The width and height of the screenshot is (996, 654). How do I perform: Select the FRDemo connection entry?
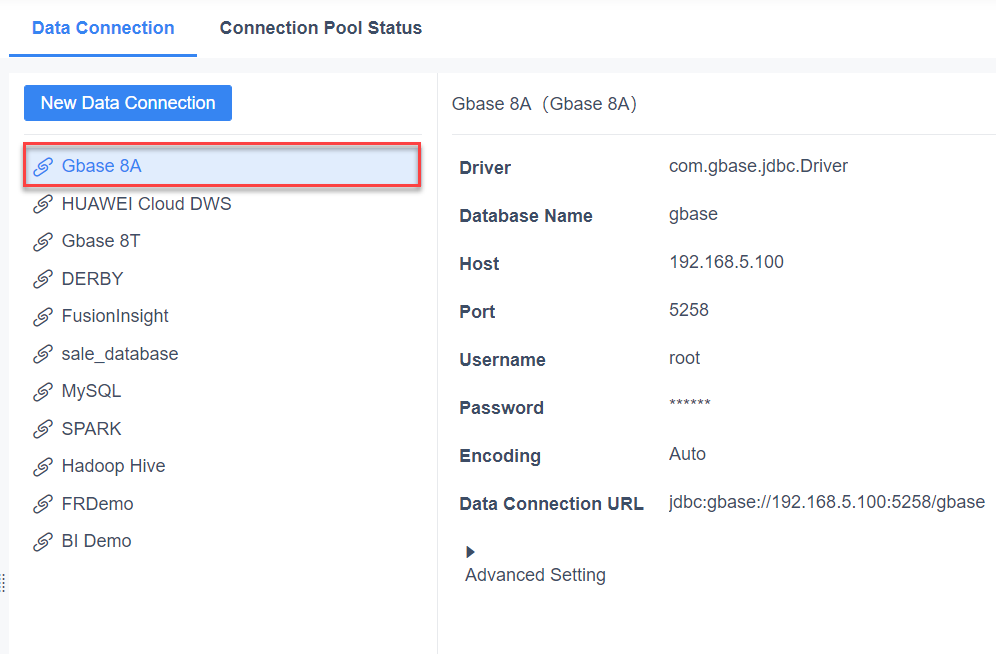97,504
